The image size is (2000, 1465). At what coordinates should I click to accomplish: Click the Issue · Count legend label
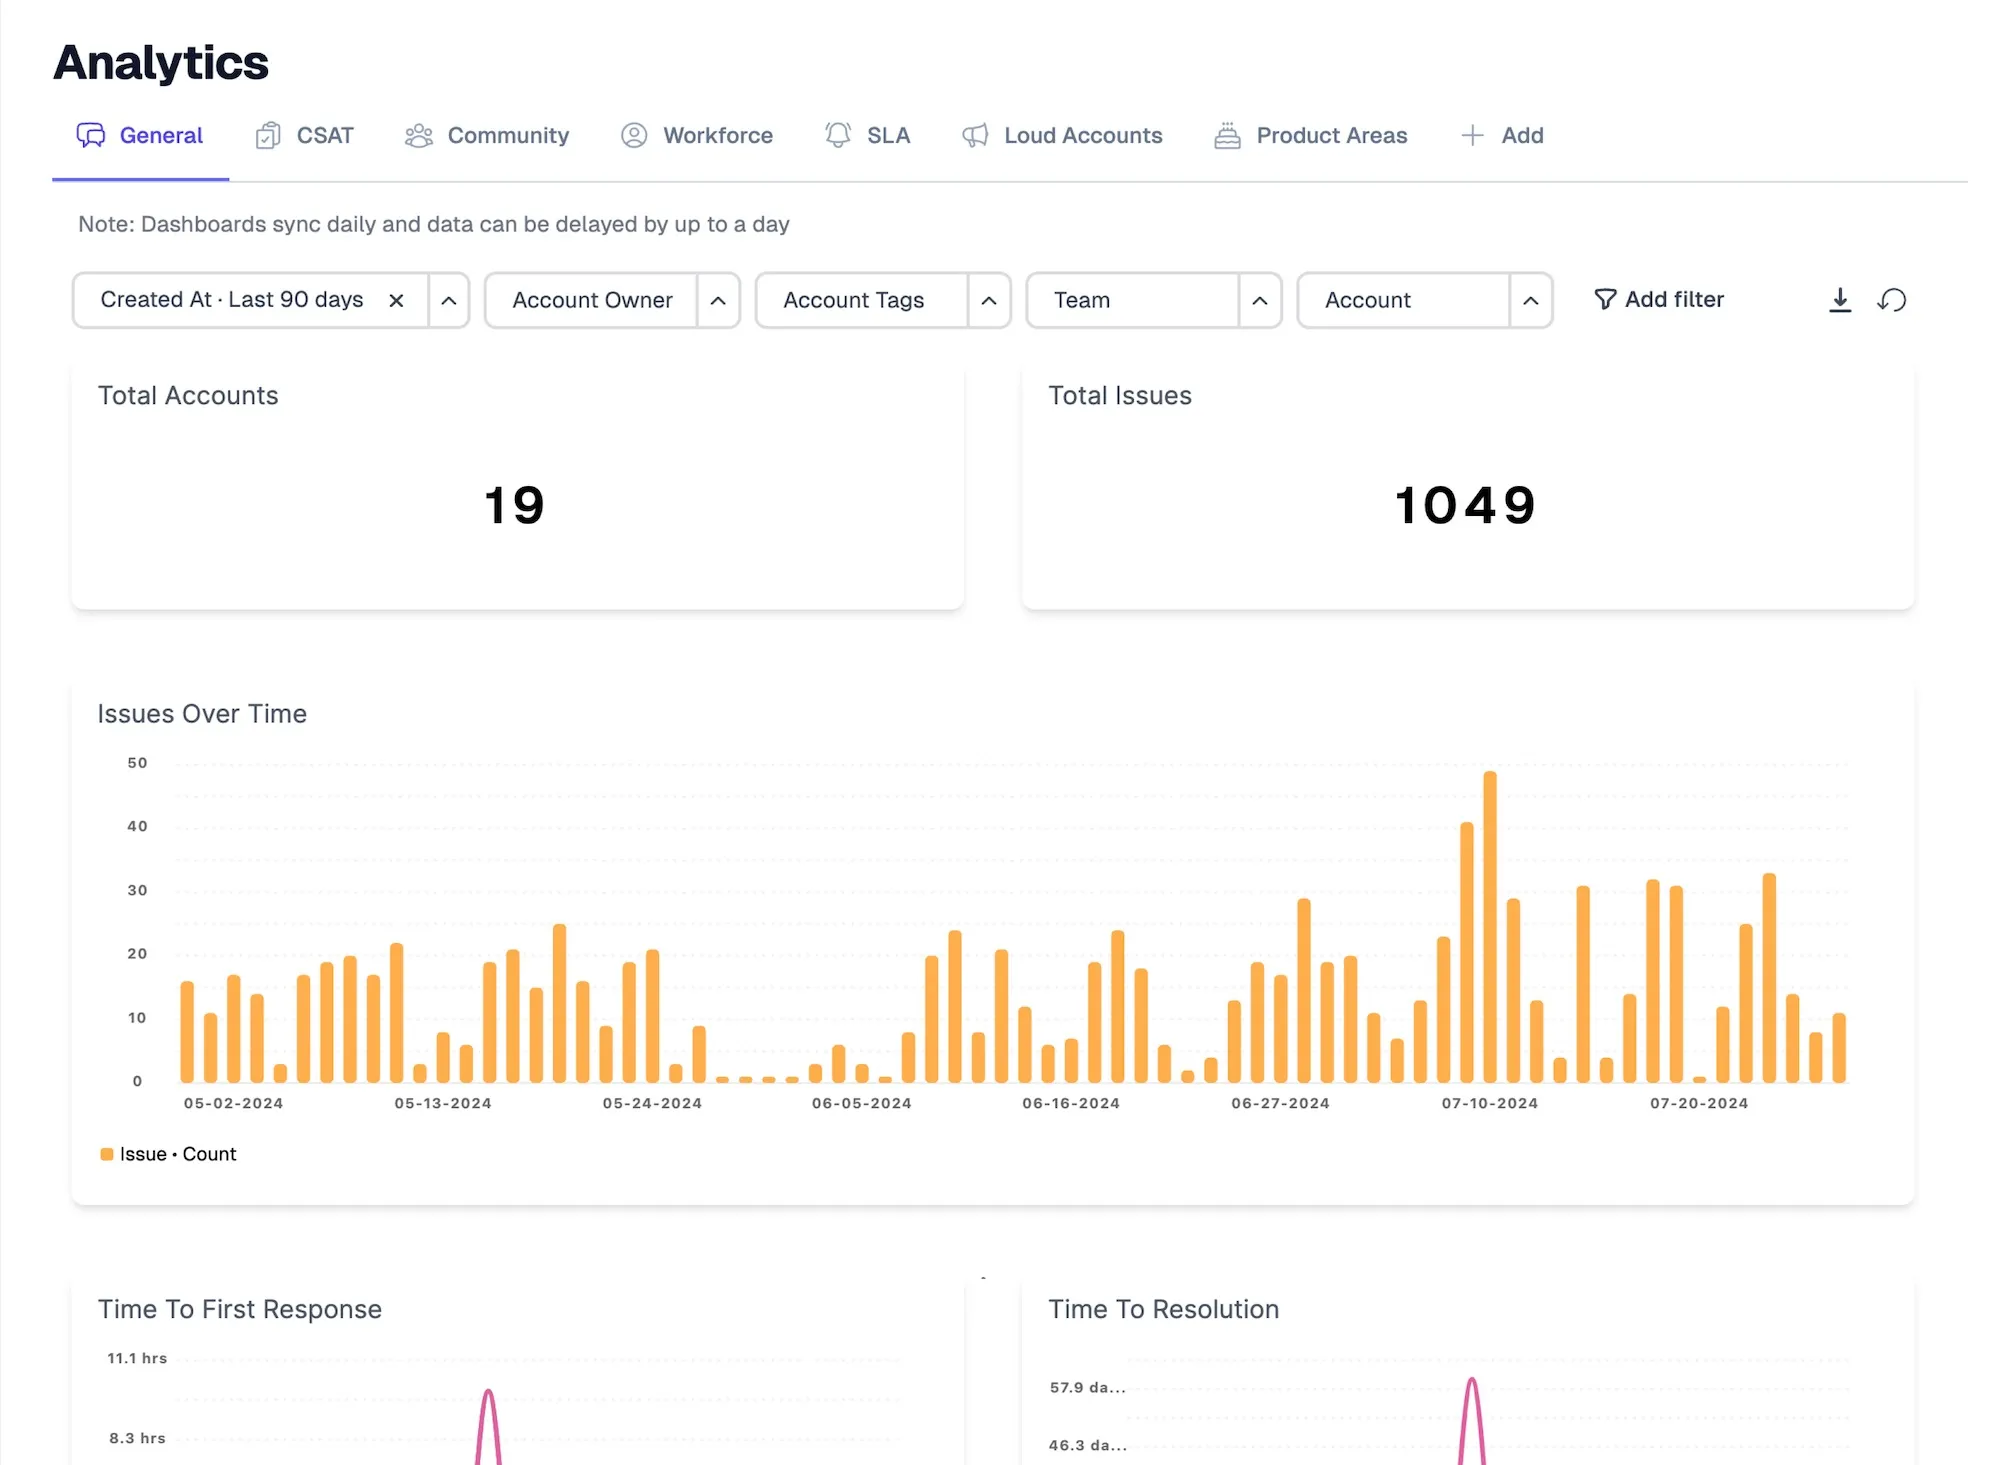tap(178, 1154)
